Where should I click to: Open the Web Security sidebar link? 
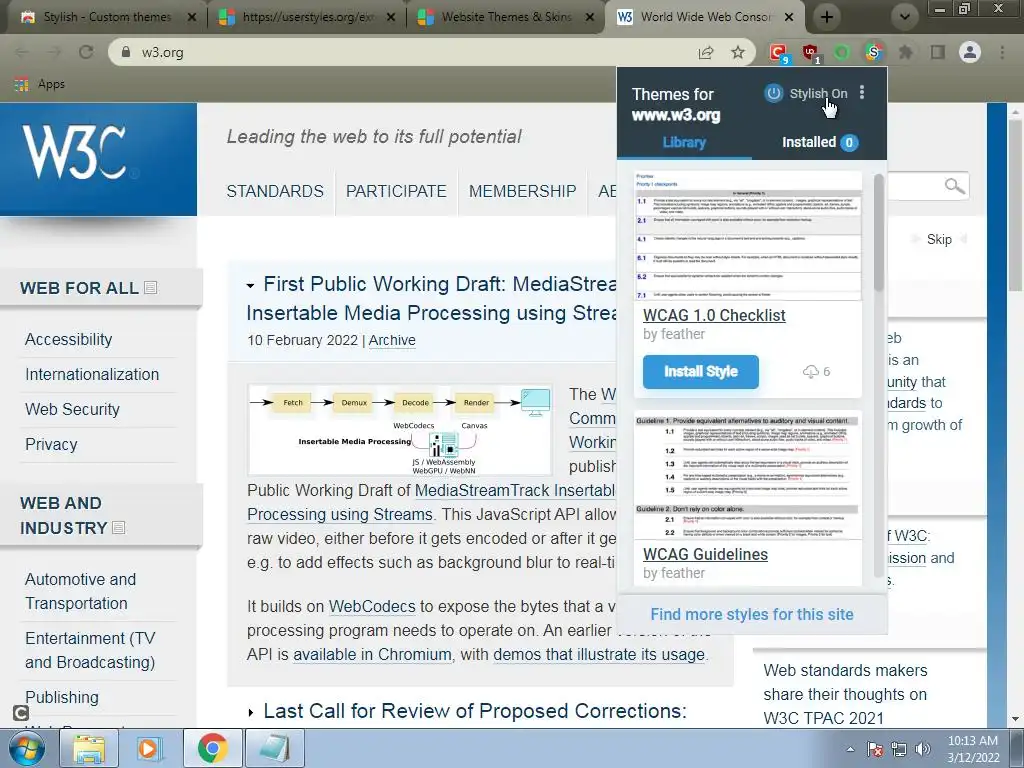coord(72,409)
